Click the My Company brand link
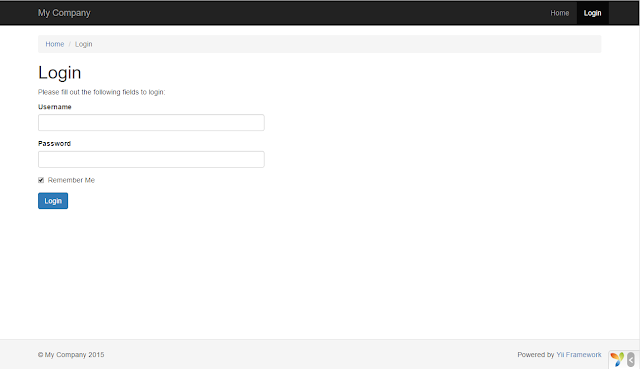Image resolution: width=640 pixels, height=369 pixels. [64, 13]
